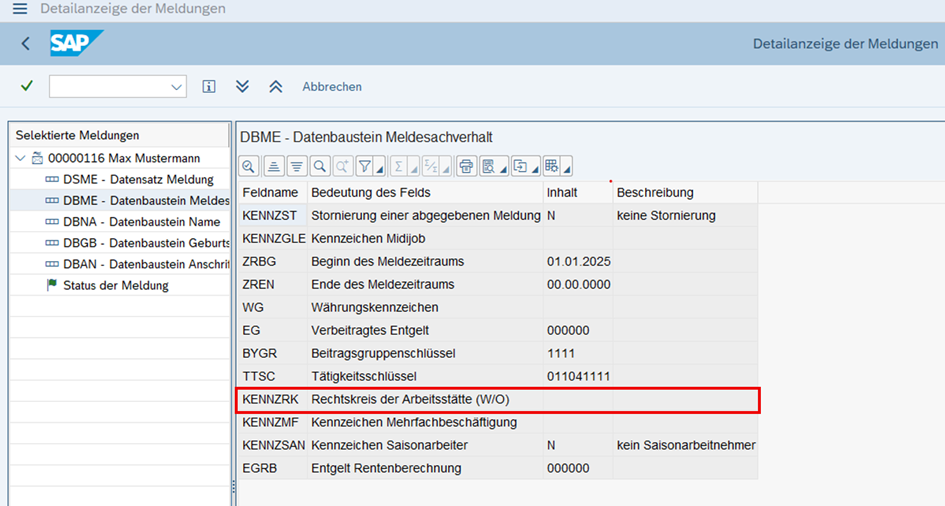Open the filter options dropdown arrow
Viewport: 945px width, 506px height.
378,168
